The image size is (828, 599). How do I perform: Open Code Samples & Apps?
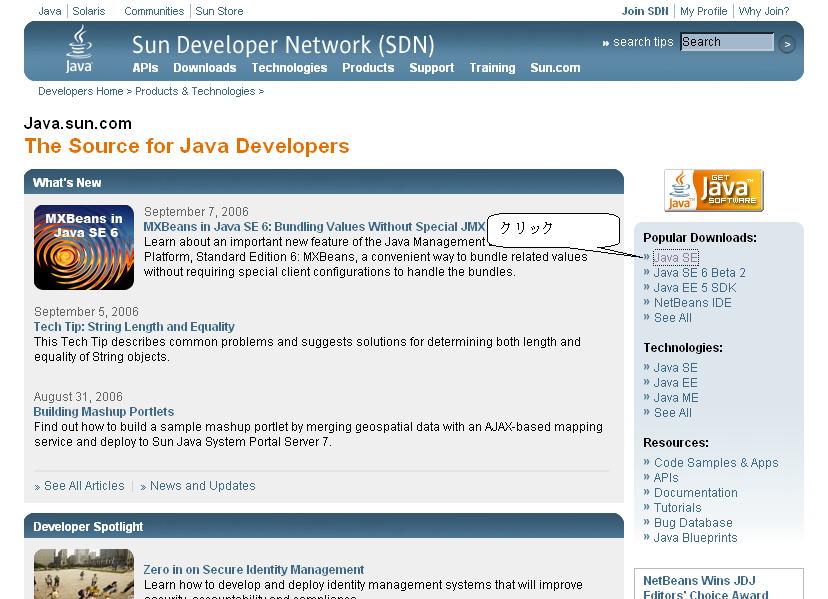click(716, 463)
